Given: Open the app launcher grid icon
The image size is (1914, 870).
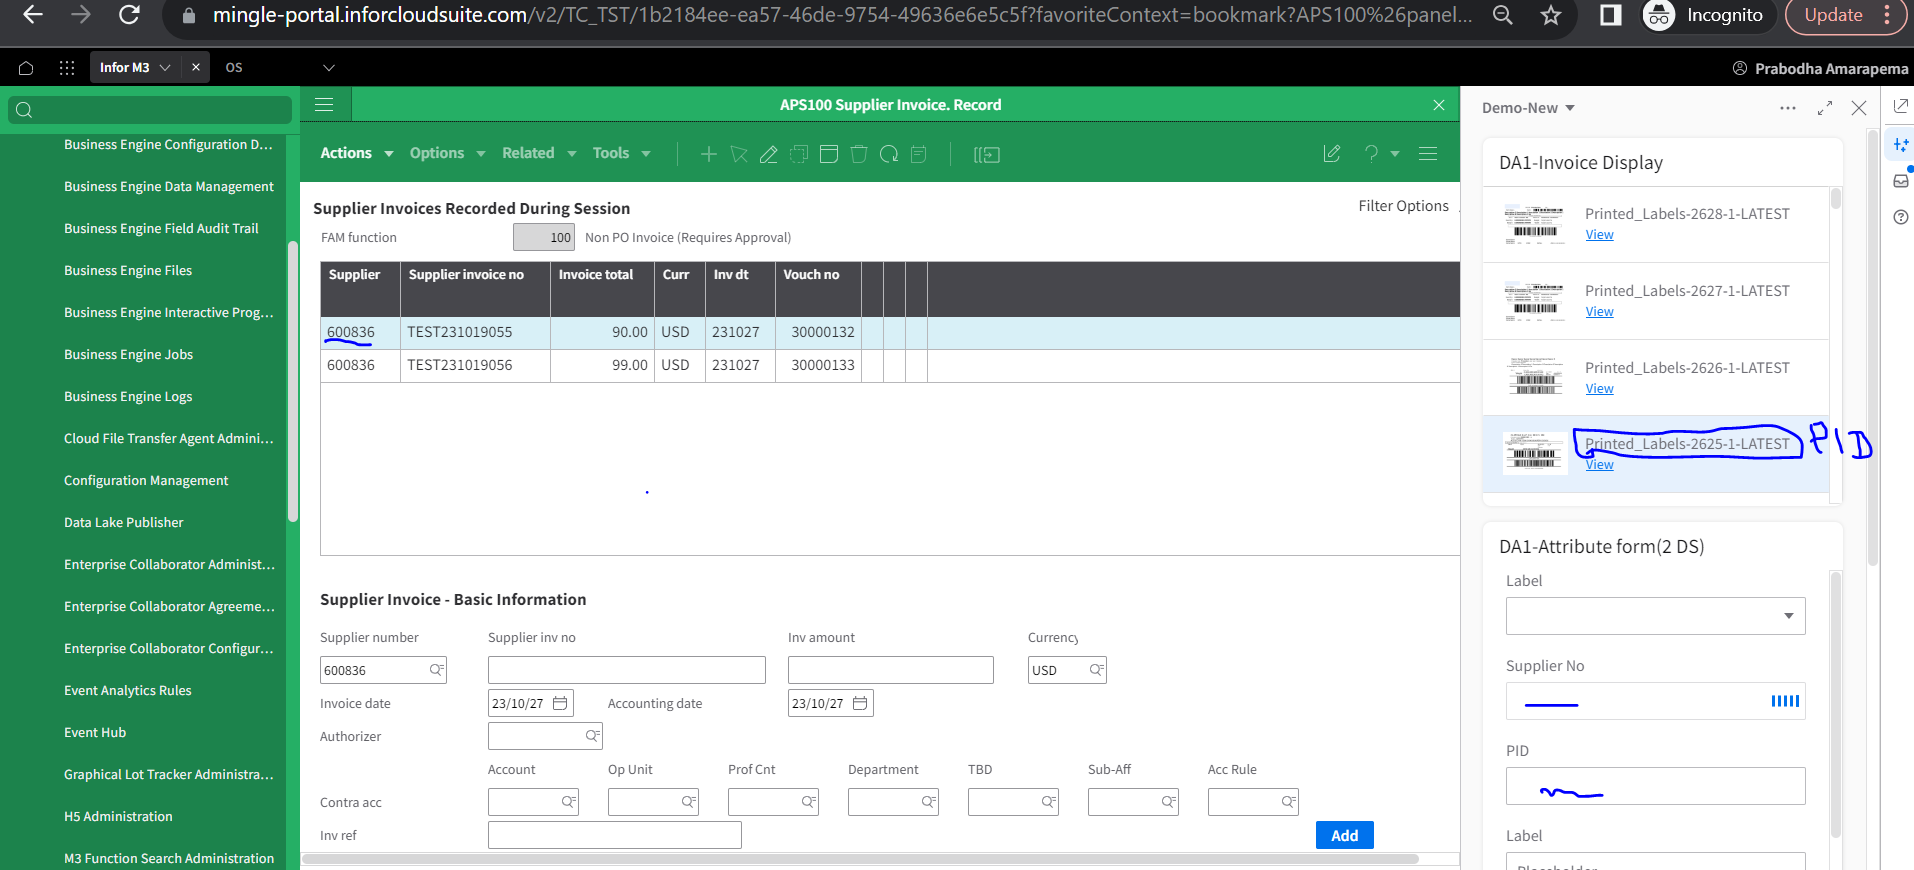Looking at the screenshot, I should coord(67,68).
